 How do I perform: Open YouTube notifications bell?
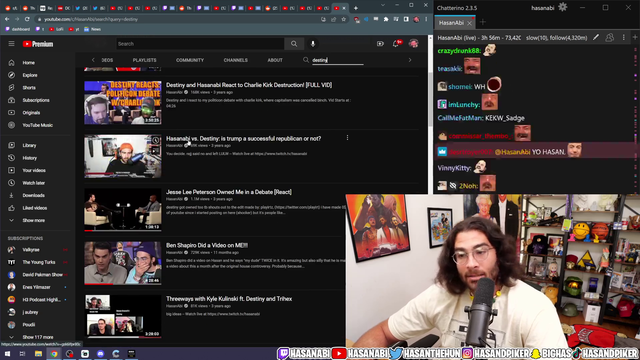396,44
